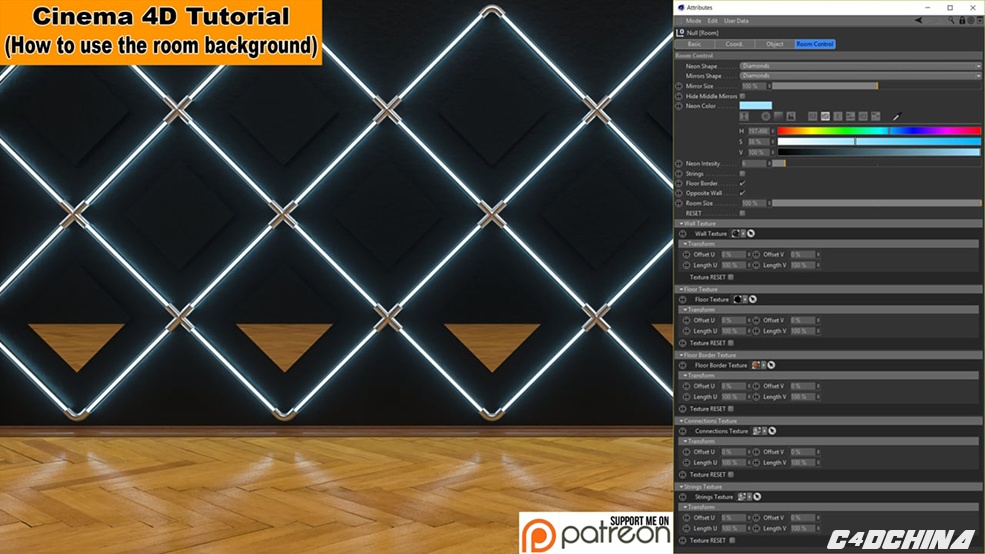Click the Neon Intesity value field
The image size is (985, 554).
pyautogui.click(x=753, y=163)
